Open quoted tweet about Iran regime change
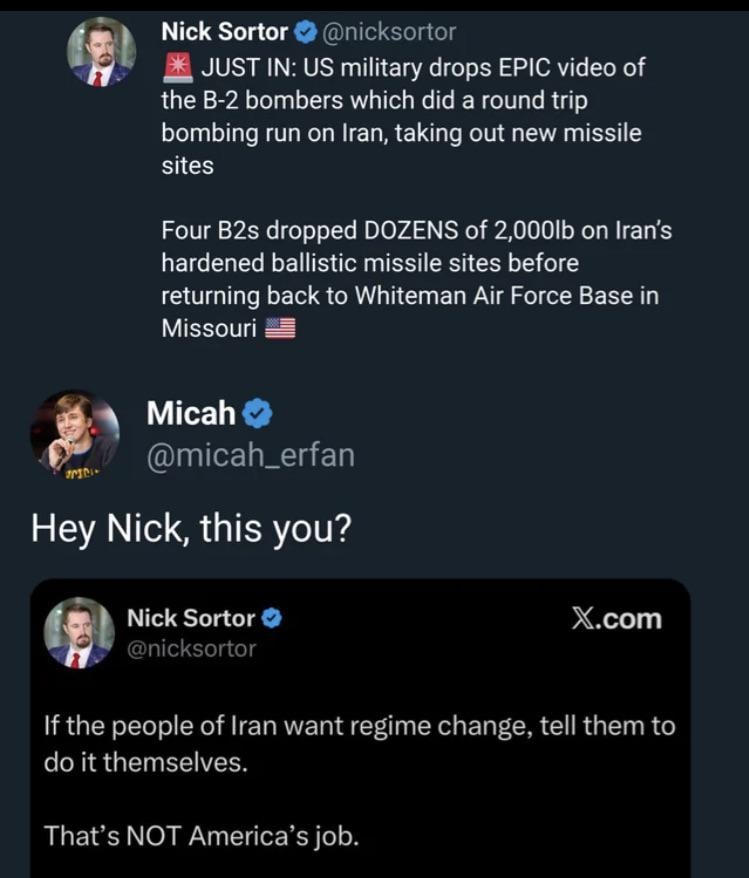The image size is (749, 878). [360, 741]
